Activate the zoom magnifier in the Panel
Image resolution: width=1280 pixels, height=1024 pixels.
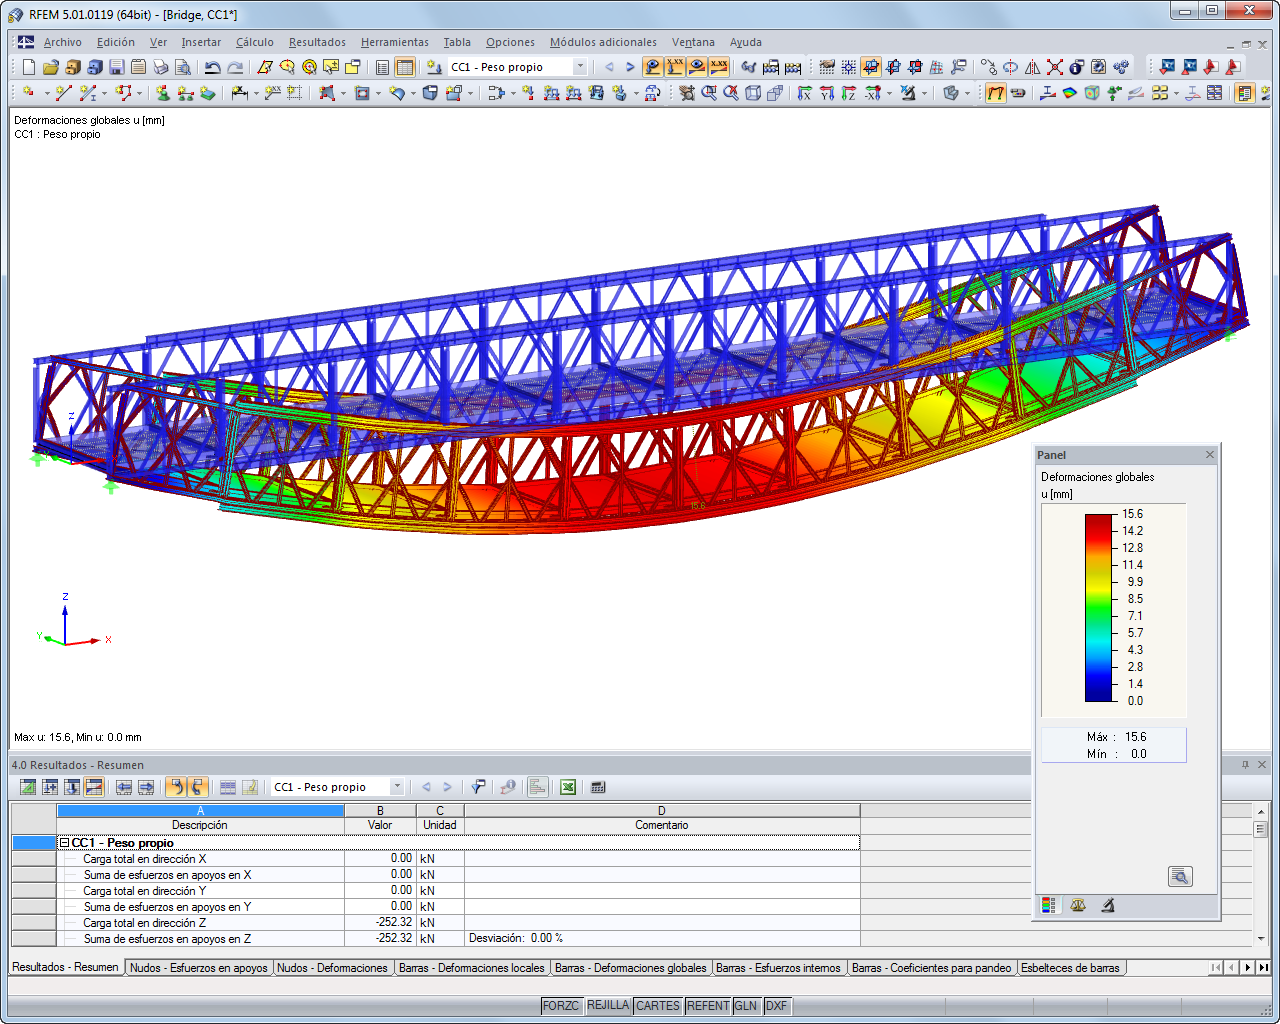coord(1180,876)
